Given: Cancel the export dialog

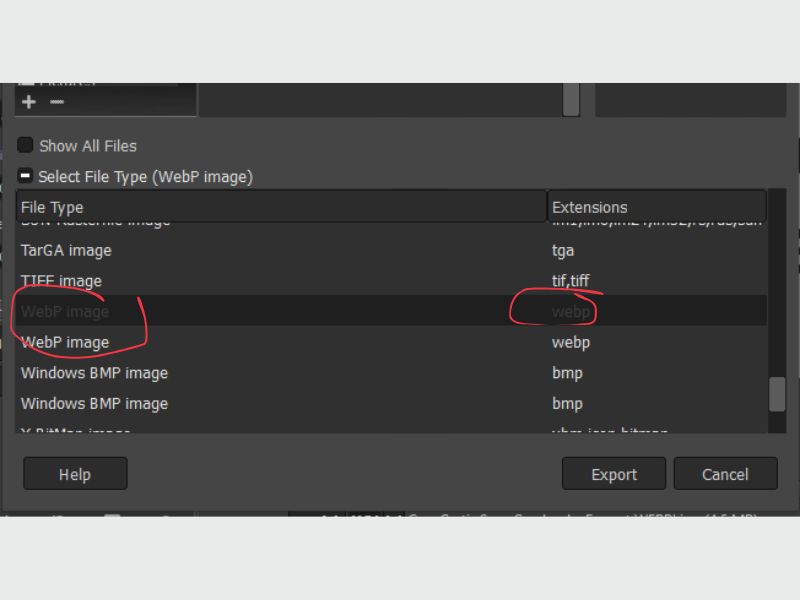Looking at the screenshot, I should pyautogui.click(x=725, y=474).
